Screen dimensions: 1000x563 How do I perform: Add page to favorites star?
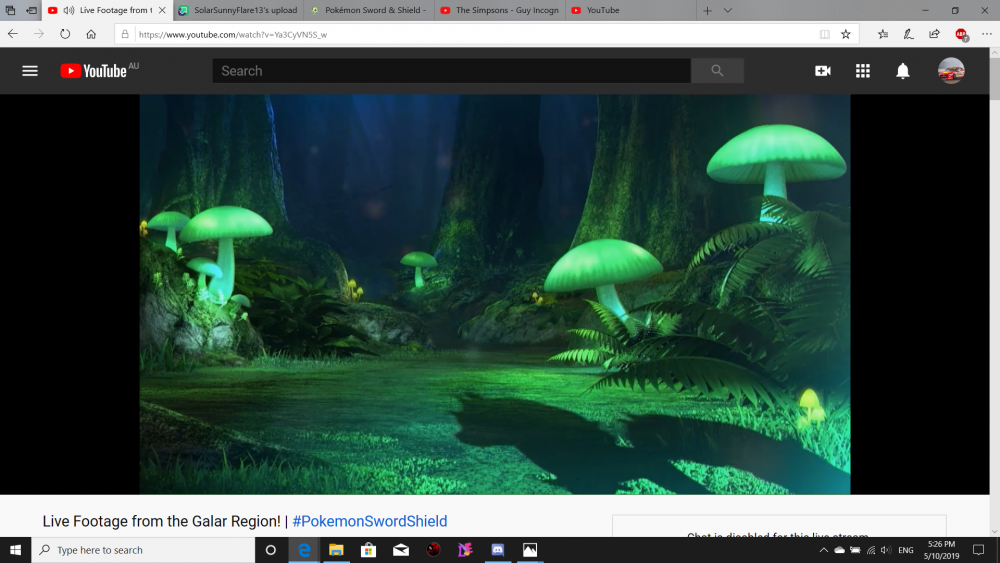click(846, 34)
